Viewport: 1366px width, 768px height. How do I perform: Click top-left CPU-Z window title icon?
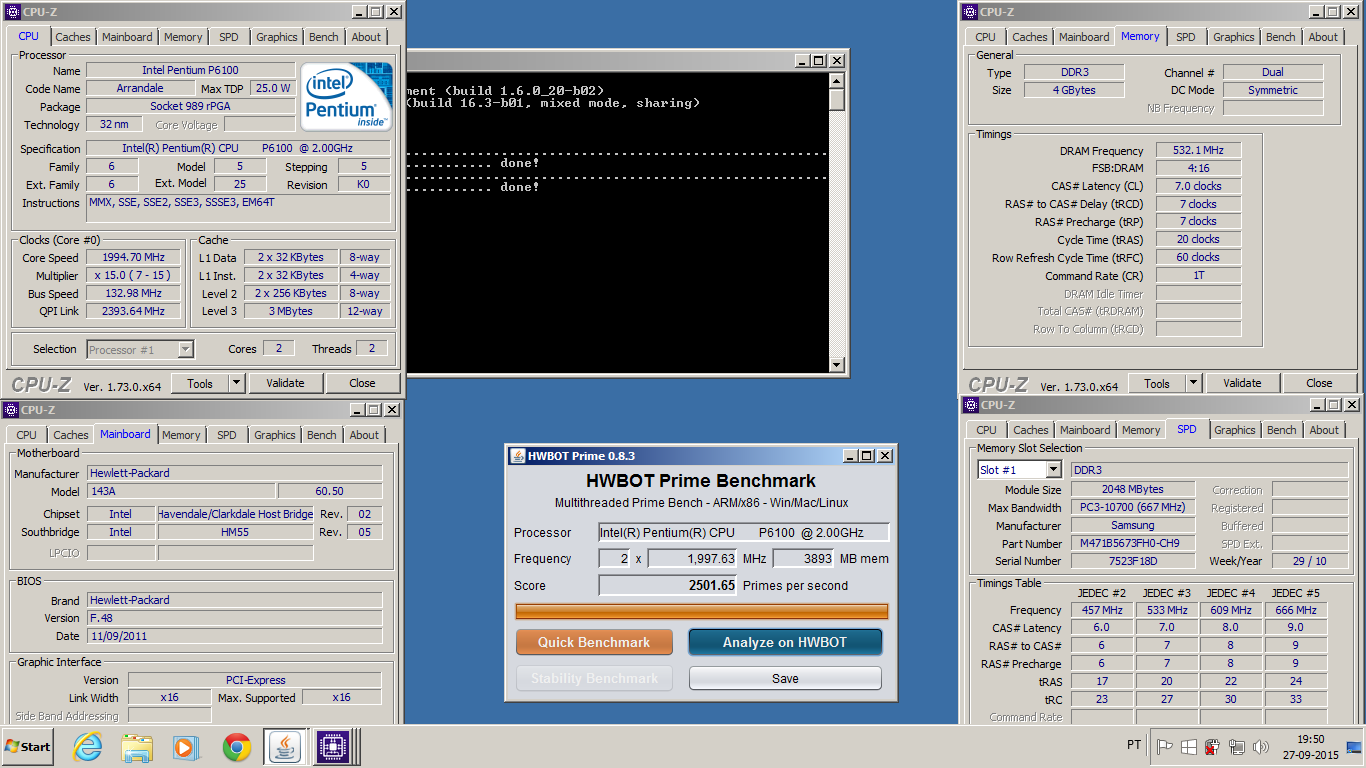point(12,12)
